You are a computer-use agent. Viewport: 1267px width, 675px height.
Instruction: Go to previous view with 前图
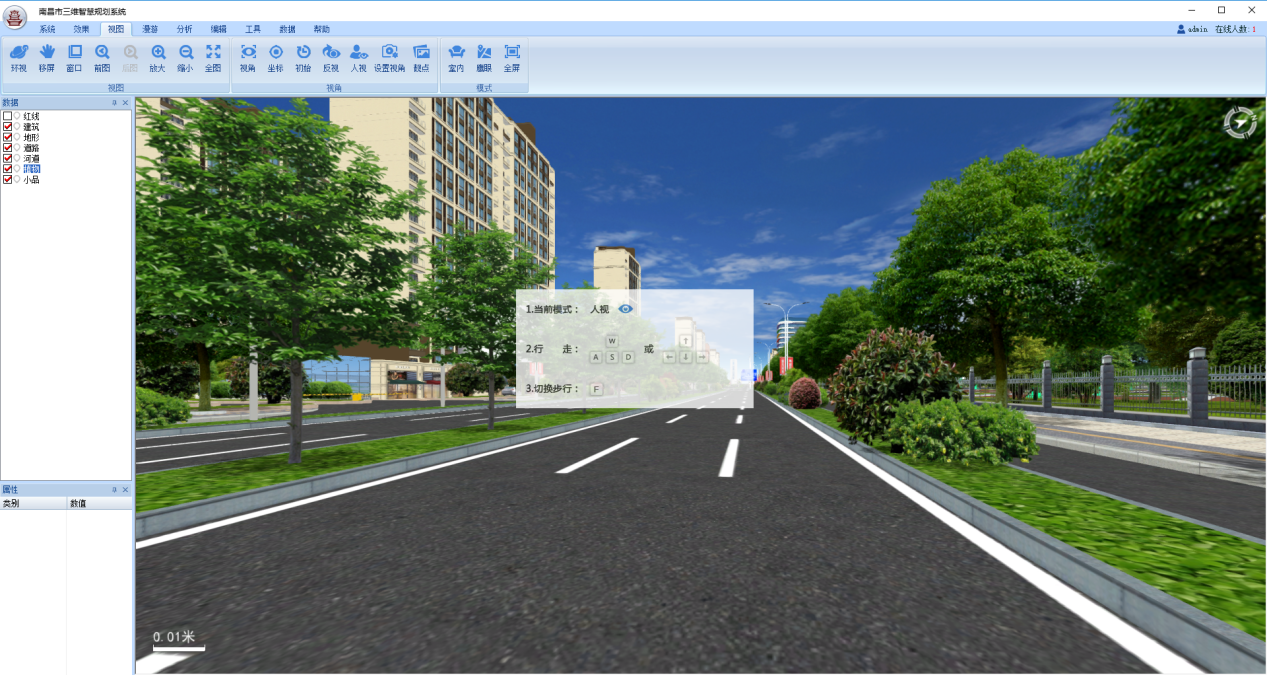point(102,57)
